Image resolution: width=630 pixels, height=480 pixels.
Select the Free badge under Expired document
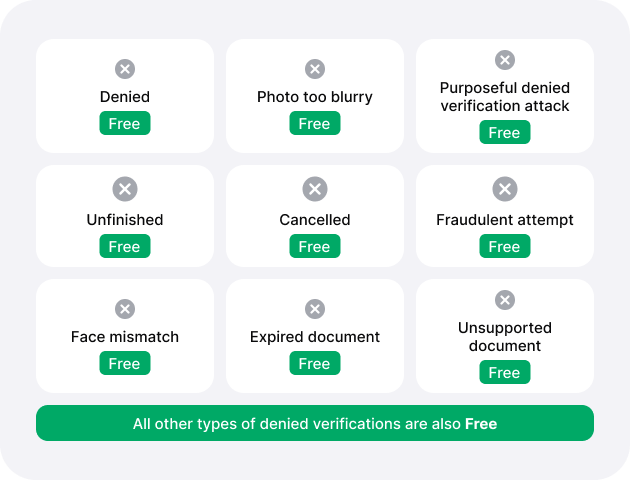click(x=315, y=363)
